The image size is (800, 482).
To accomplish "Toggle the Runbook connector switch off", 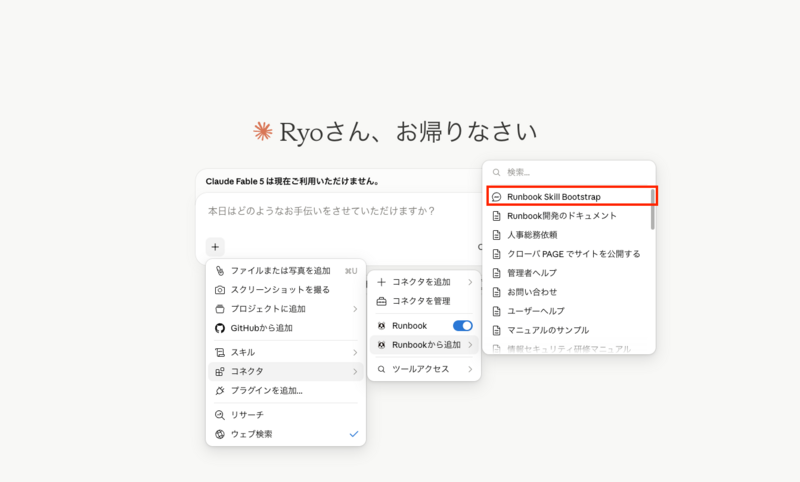I will 463,326.
